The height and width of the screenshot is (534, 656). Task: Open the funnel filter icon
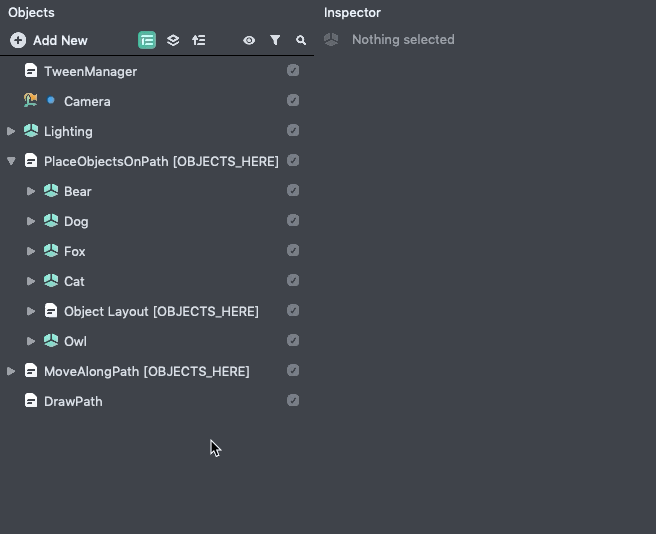coord(275,40)
